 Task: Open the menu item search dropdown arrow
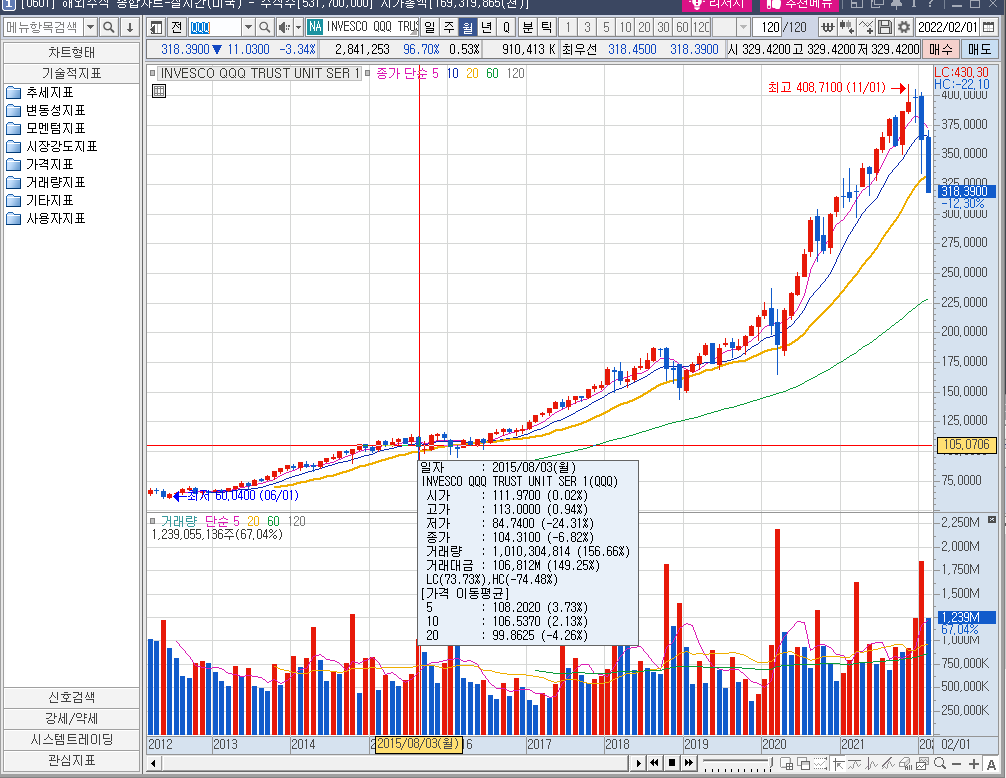tap(90, 28)
